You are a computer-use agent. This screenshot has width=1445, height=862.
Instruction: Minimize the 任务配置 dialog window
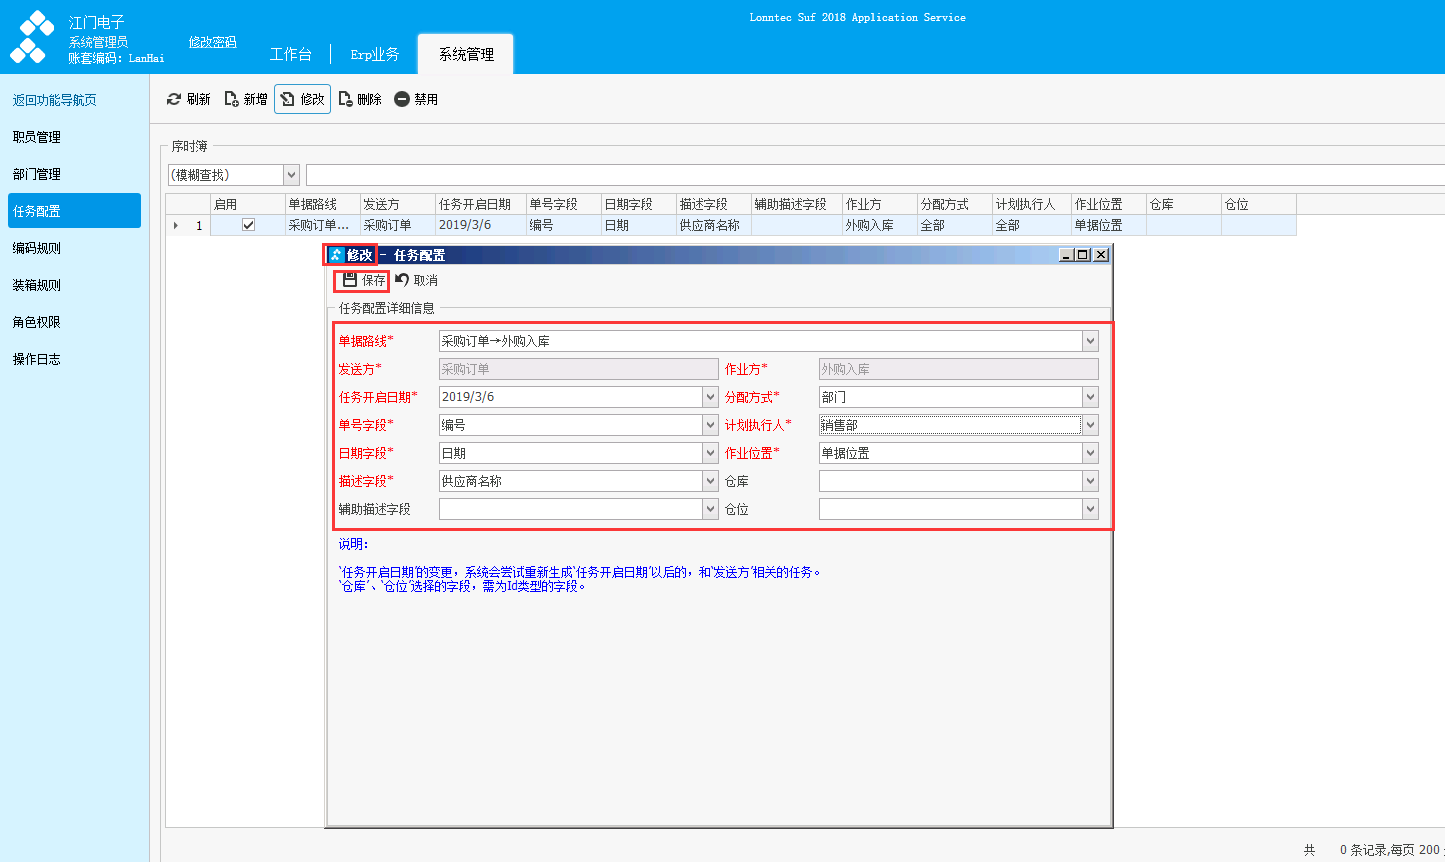tap(1066, 255)
